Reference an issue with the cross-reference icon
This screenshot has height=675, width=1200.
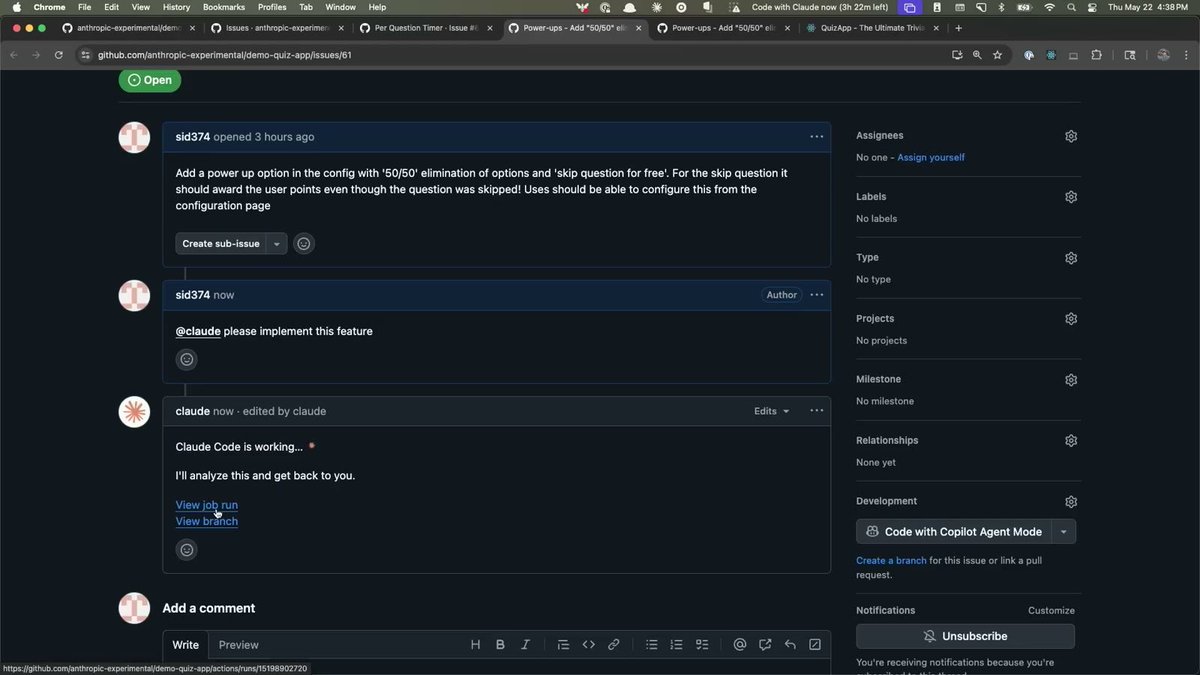point(765,645)
